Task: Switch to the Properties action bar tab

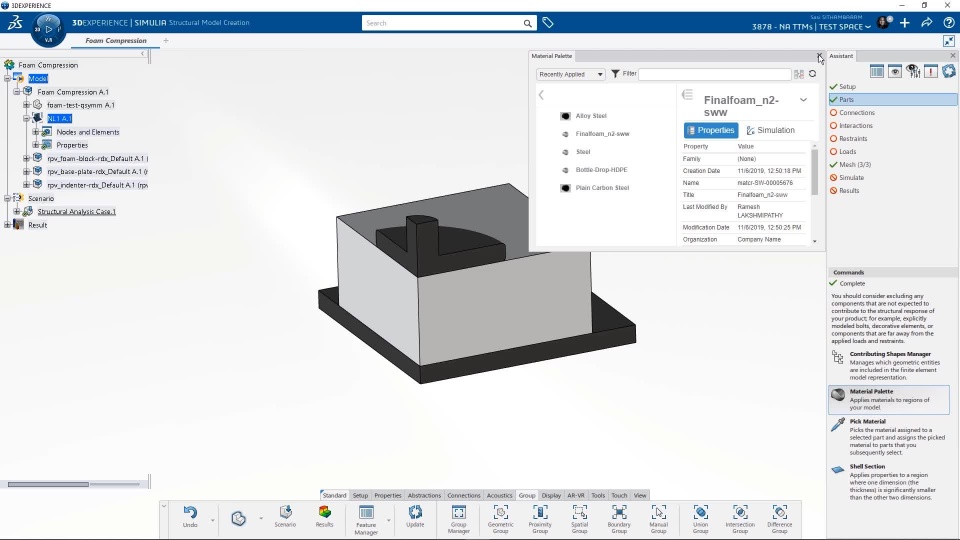Action: (388, 495)
